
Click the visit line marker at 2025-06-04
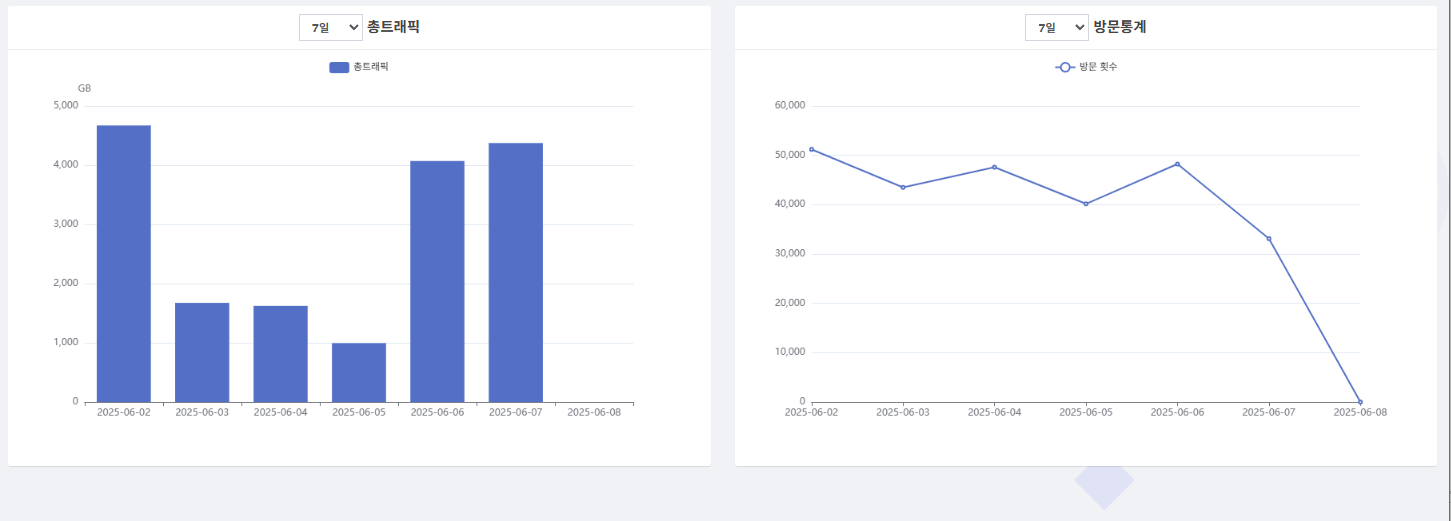click(x=994, y=167)
